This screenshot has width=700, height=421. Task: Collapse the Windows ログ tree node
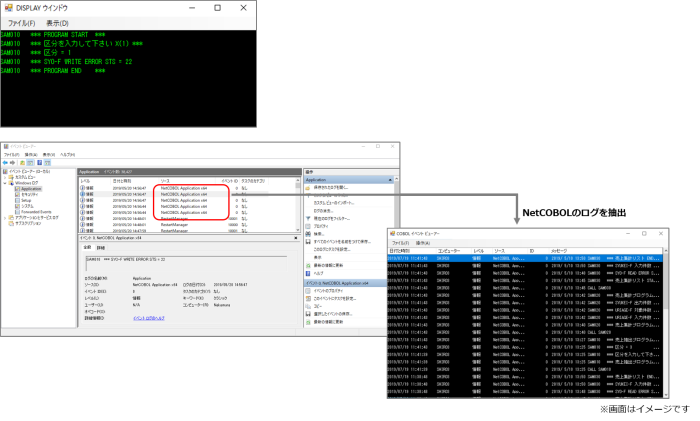coord(5,183)
